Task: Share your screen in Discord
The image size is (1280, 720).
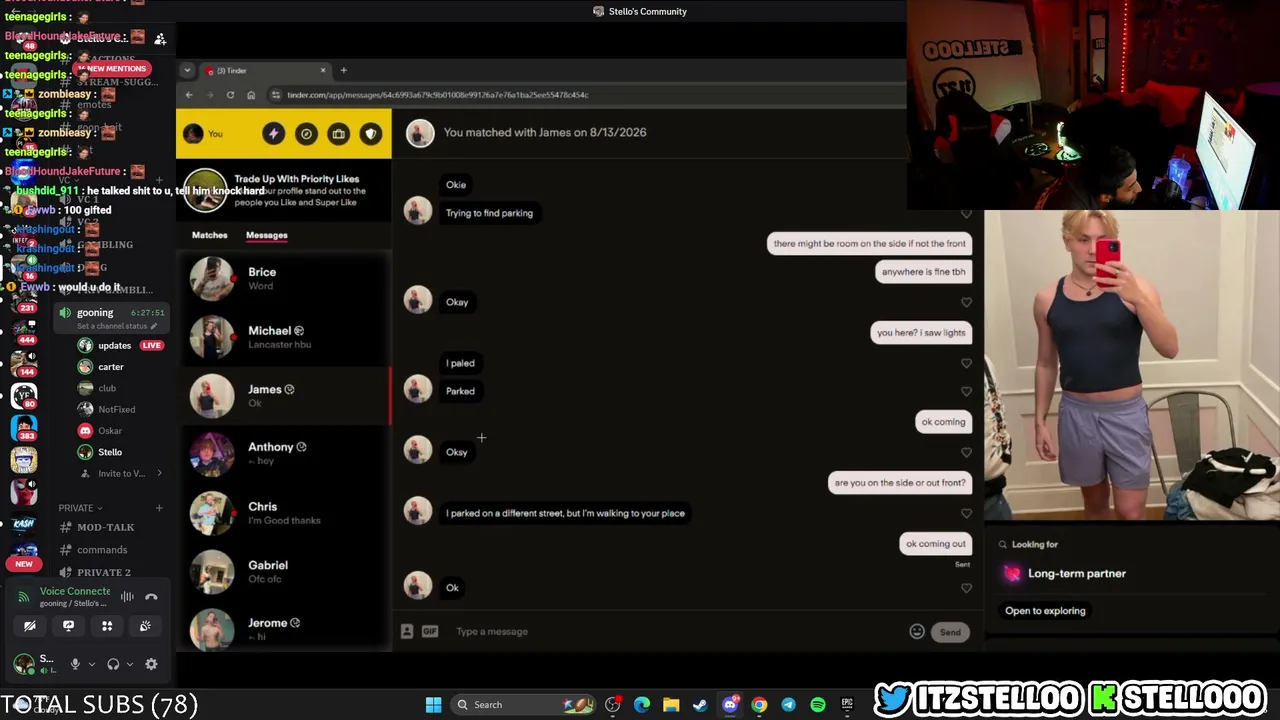Action: pyautogui.click(x=68, y=626)
